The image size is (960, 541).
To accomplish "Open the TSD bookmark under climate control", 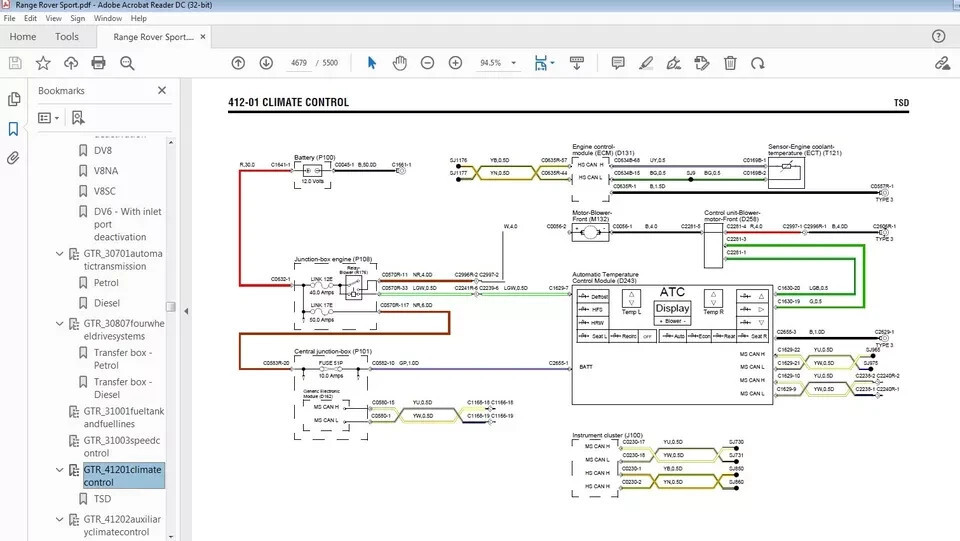I will tap(102, 498).
